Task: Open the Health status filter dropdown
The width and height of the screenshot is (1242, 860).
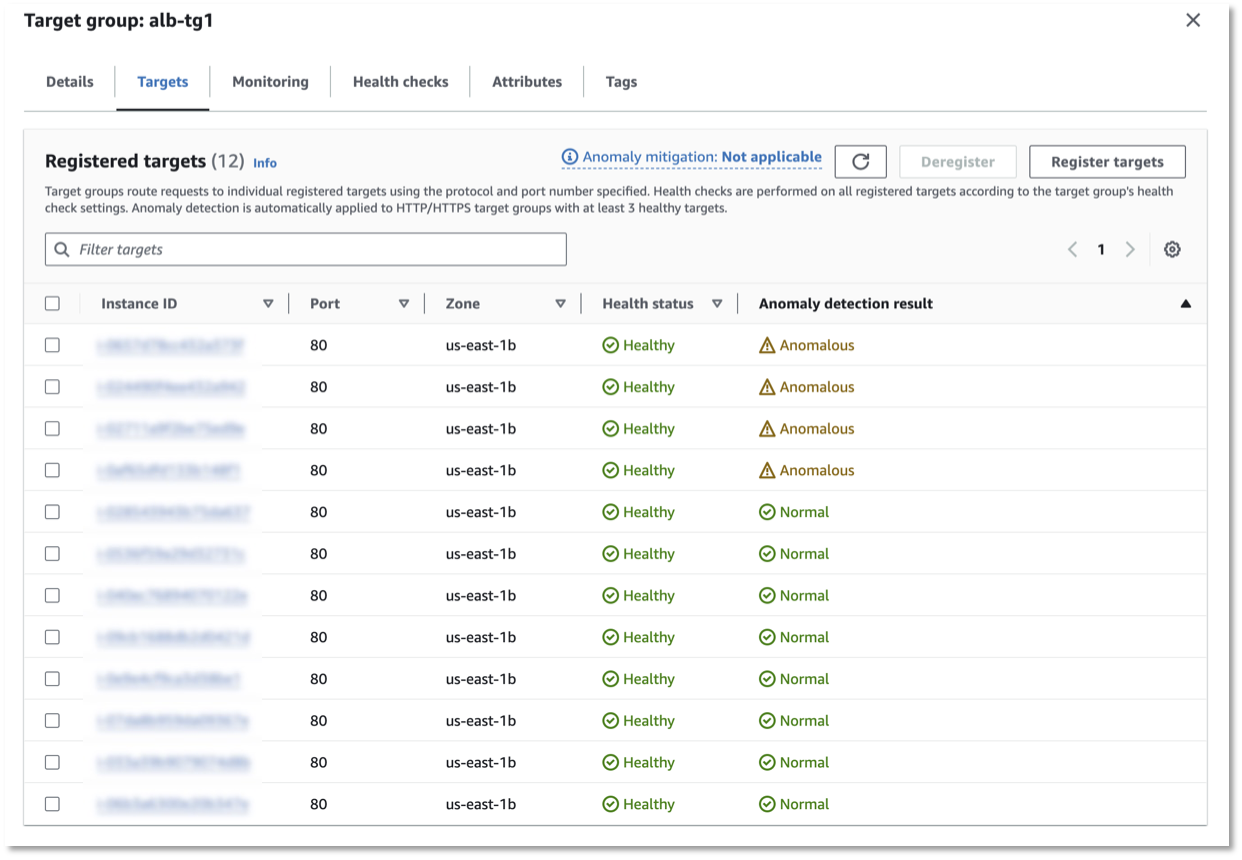Action: (x=717, y=302)
